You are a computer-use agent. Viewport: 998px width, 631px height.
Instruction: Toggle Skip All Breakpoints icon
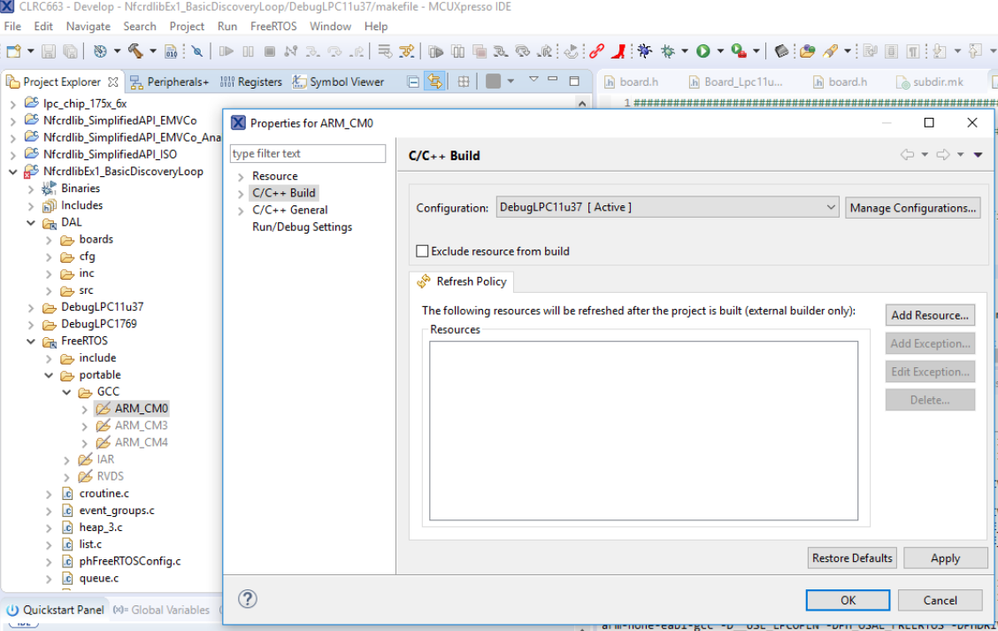click(197, 52)
